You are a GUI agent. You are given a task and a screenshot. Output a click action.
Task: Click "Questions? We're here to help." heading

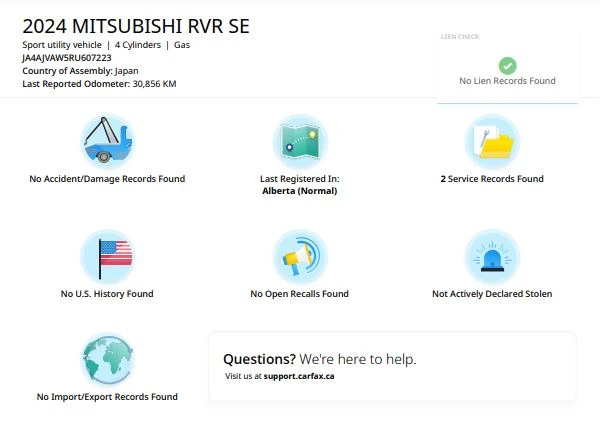(320, 359)
